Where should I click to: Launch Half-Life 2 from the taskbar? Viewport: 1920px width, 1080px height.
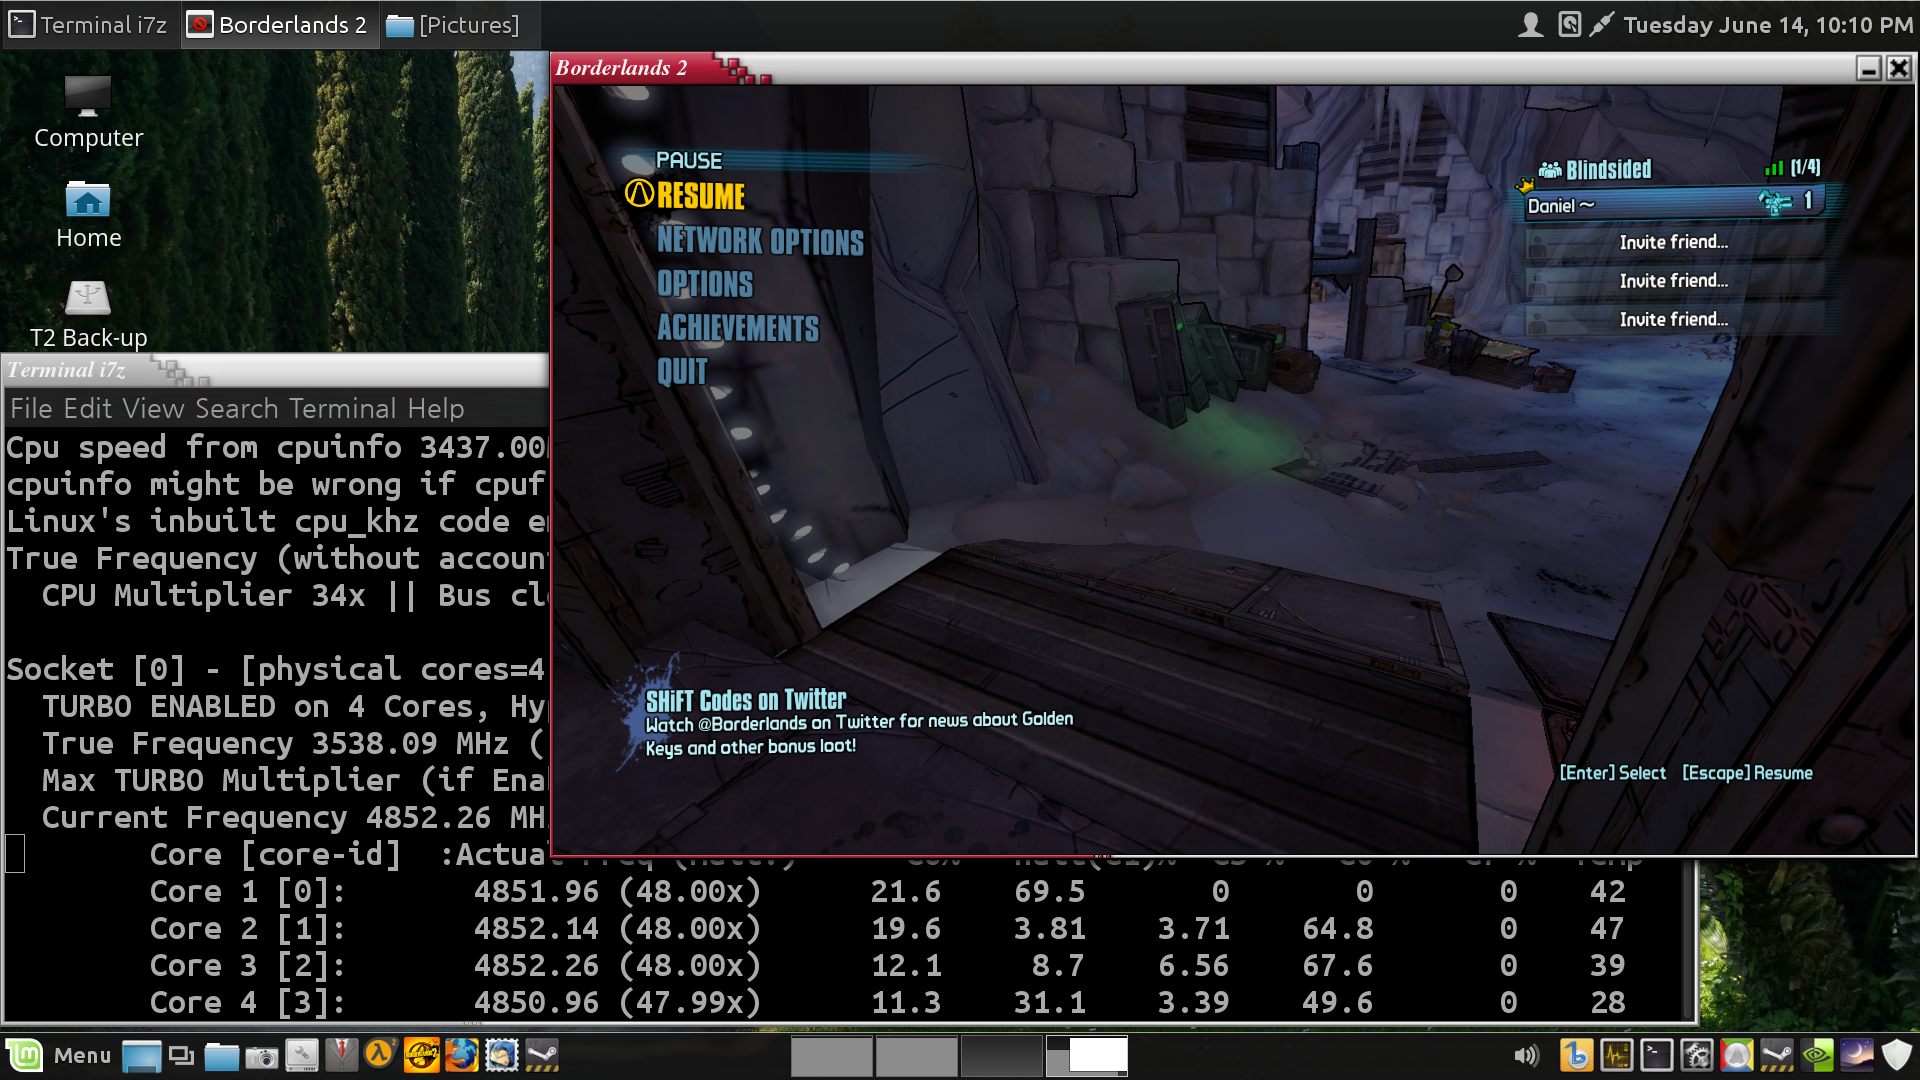pos(381,1056)
